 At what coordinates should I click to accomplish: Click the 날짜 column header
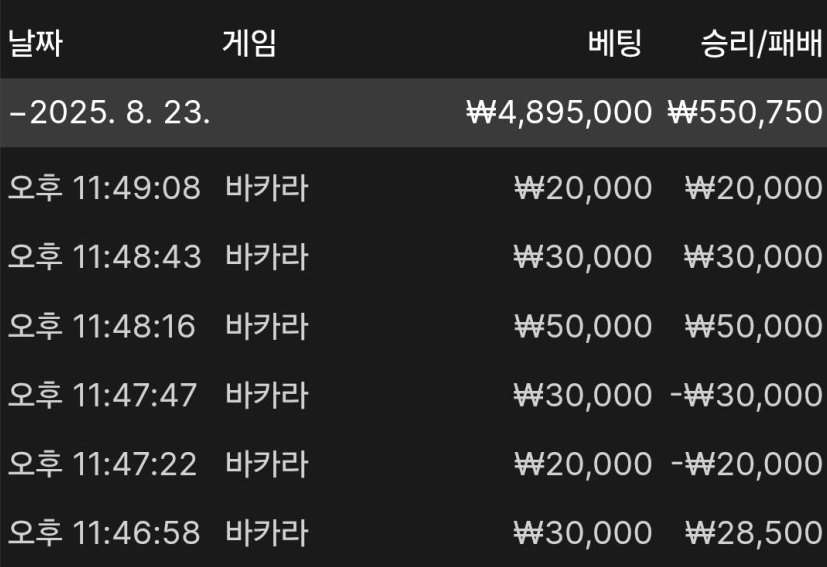point(35,43)
